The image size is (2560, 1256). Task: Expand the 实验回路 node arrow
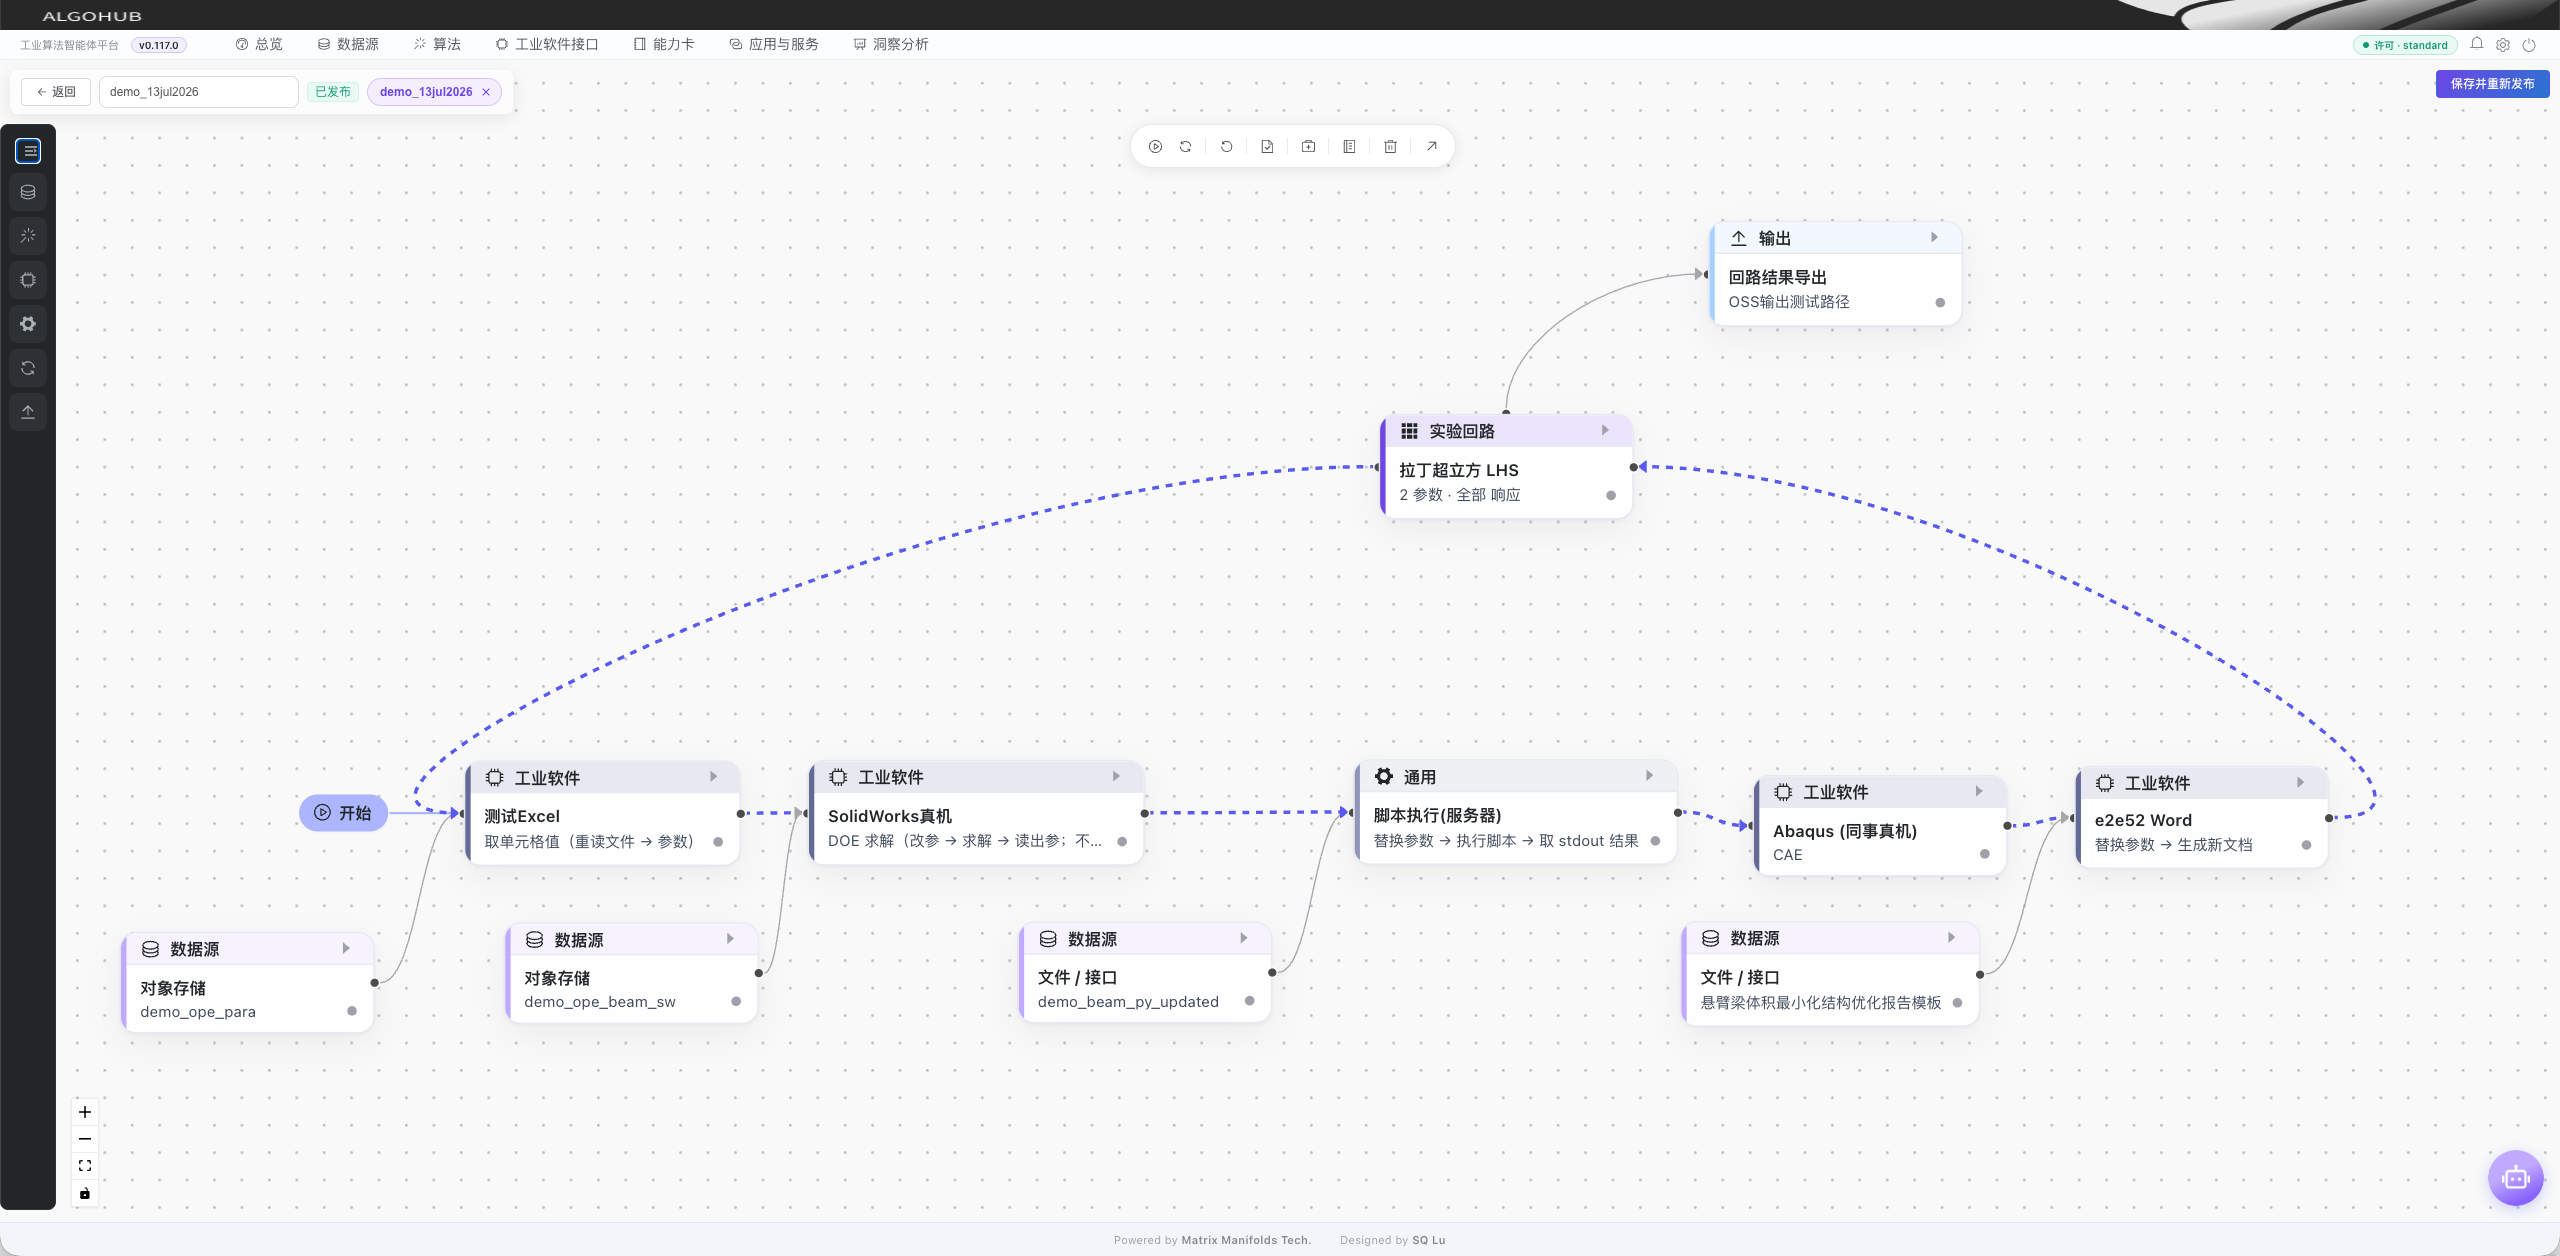coord(1605,430)
